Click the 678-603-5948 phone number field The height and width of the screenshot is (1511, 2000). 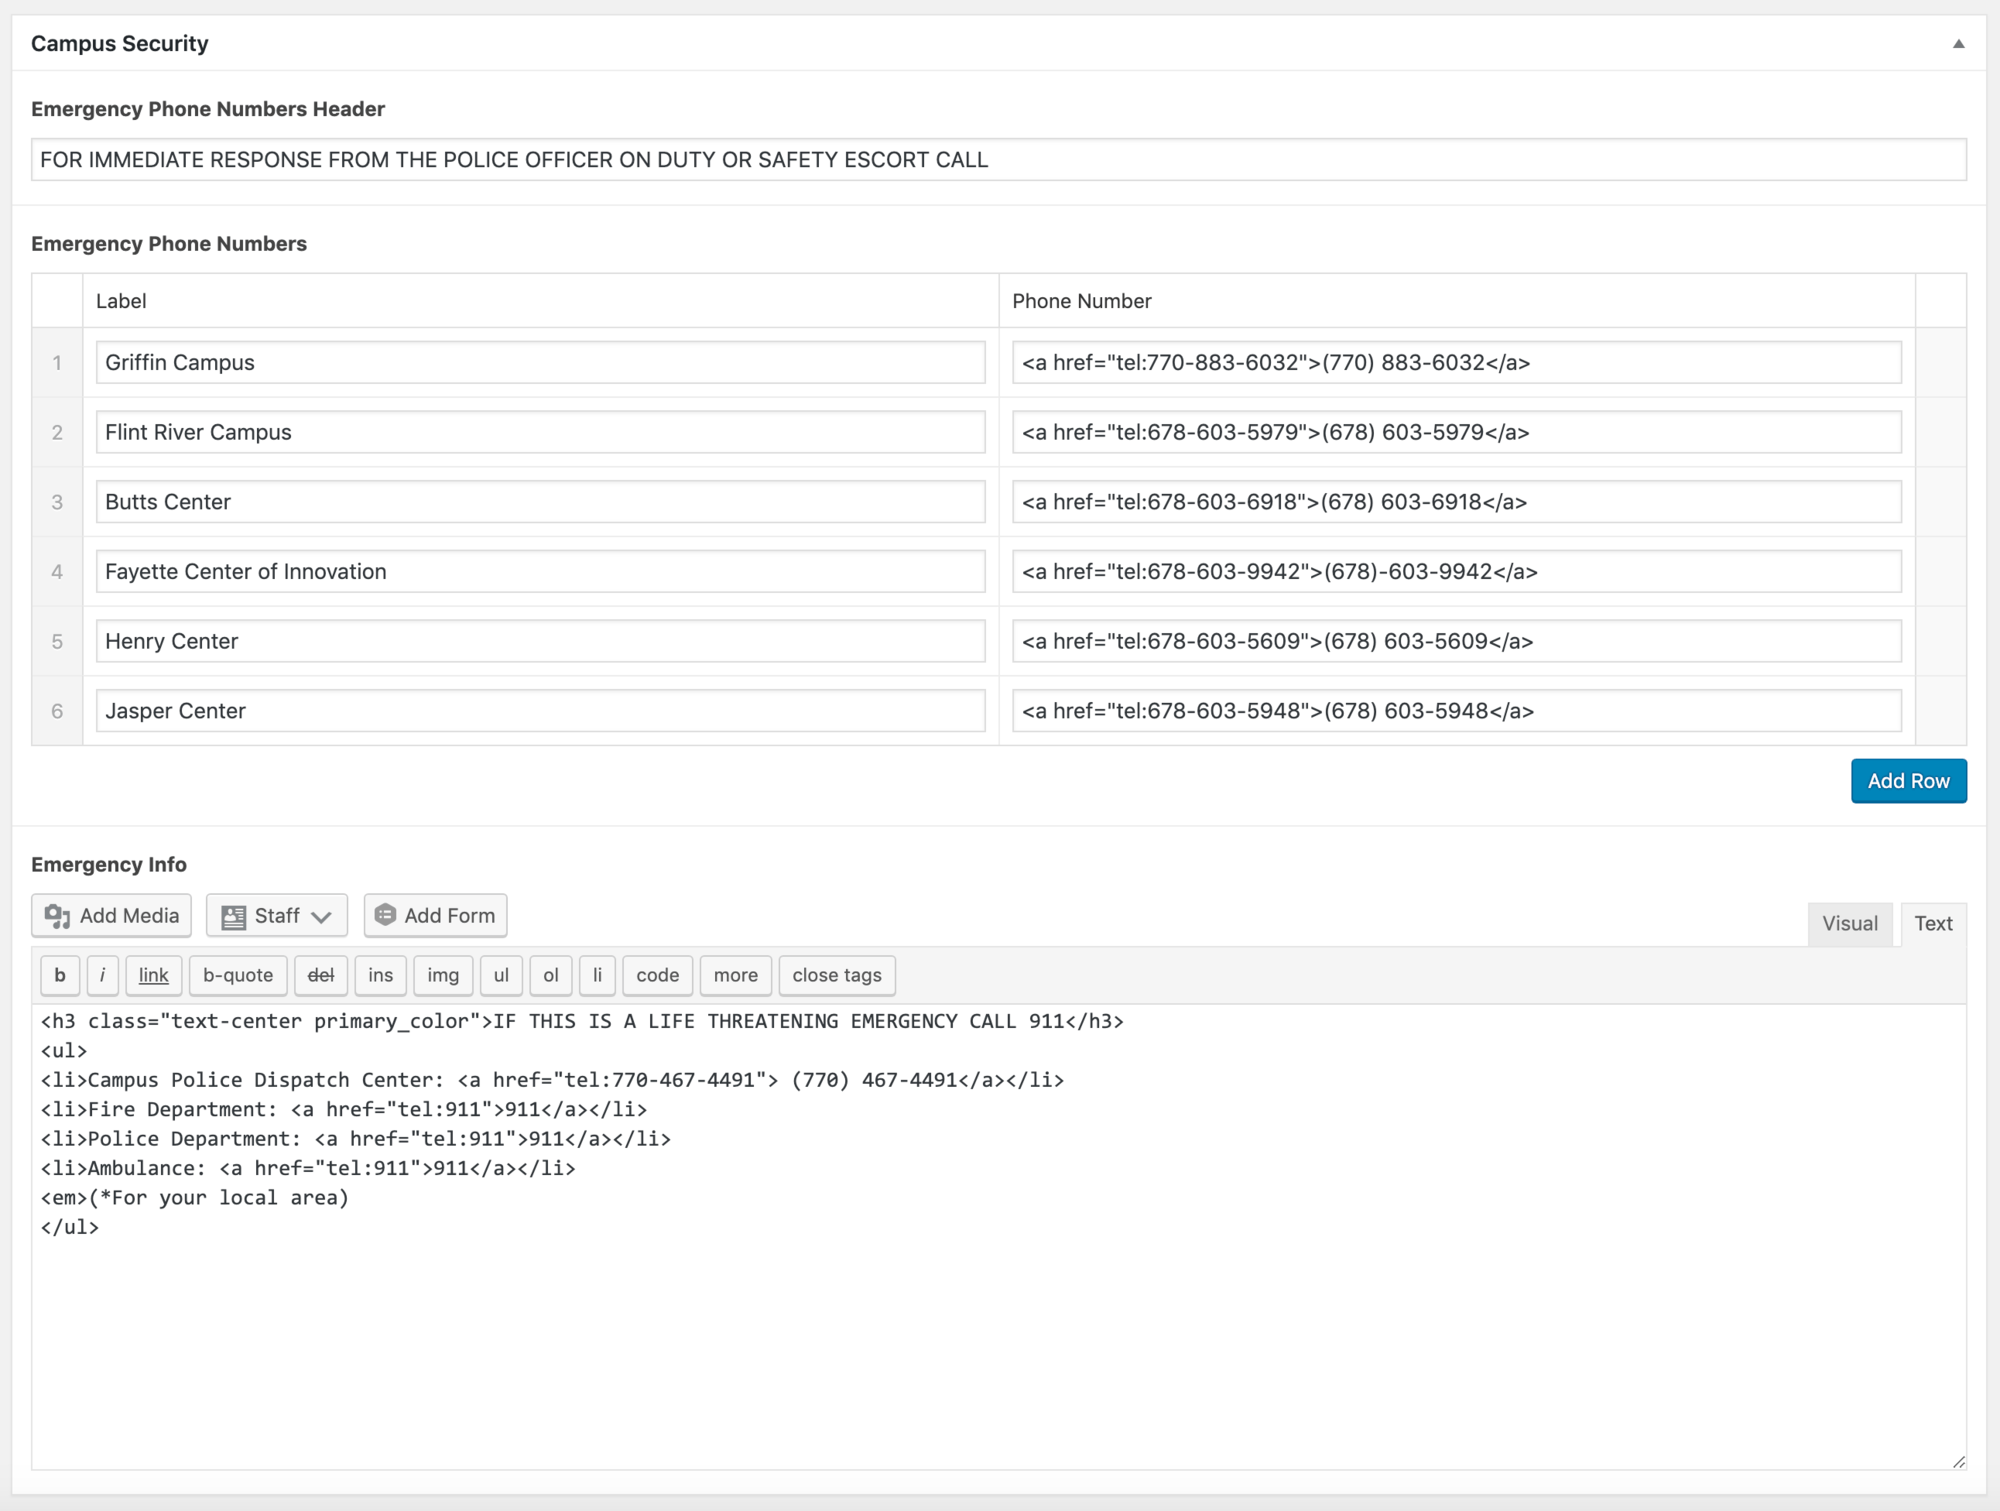click(x=1457, y=711)
